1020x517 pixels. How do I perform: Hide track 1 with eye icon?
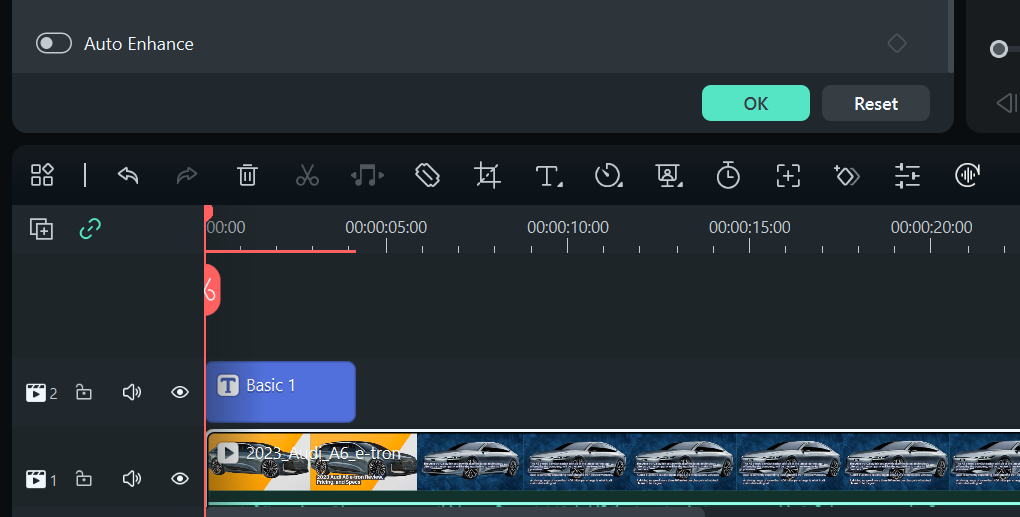(180, 479)
